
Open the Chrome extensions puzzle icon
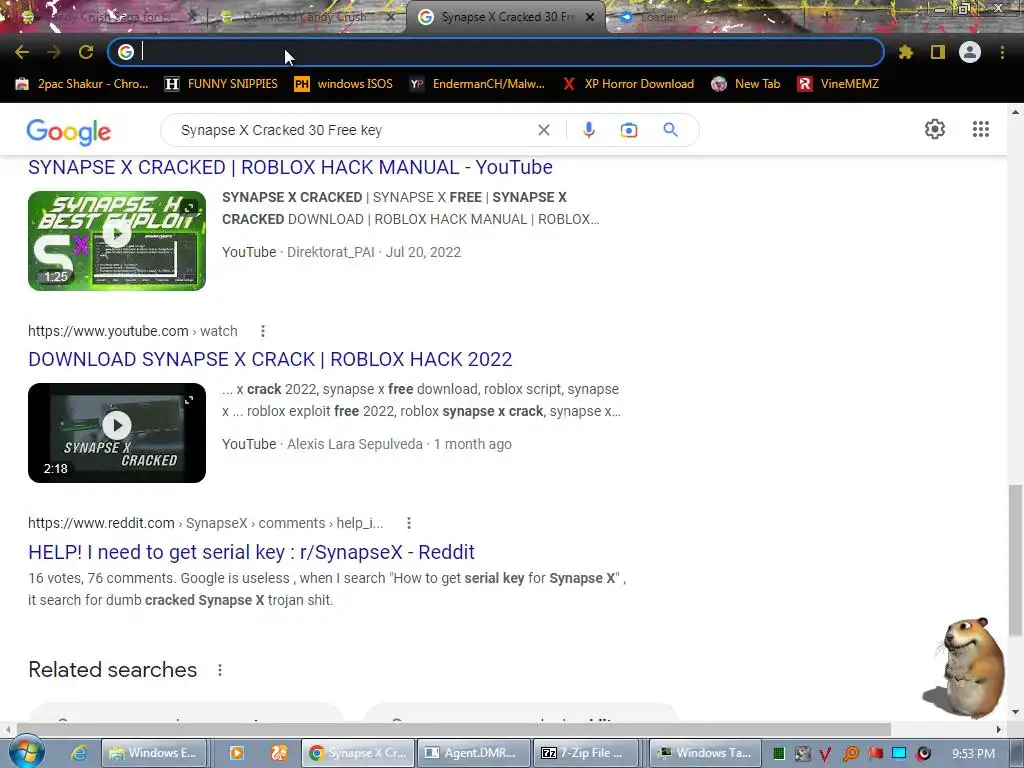click(906, 52)
